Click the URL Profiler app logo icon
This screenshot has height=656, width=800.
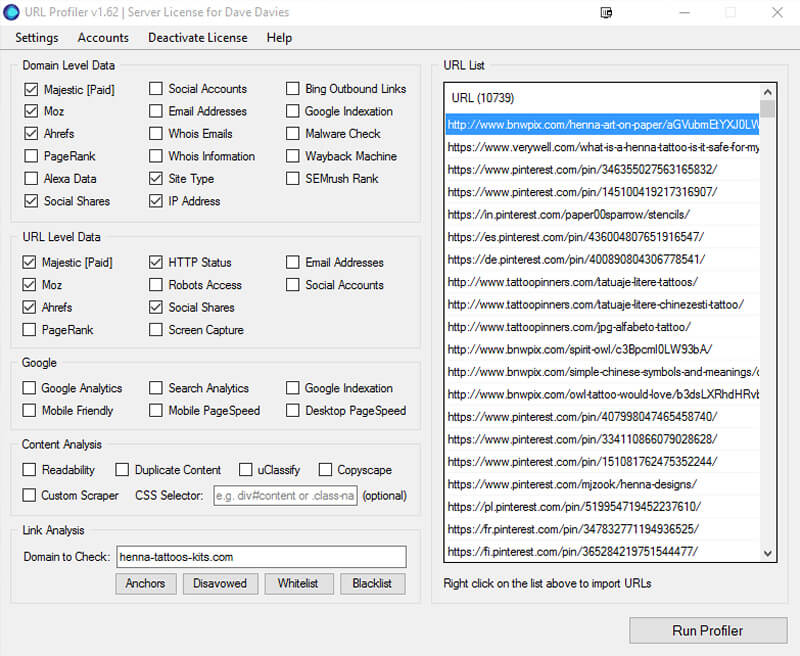click(x=11, y=12)
